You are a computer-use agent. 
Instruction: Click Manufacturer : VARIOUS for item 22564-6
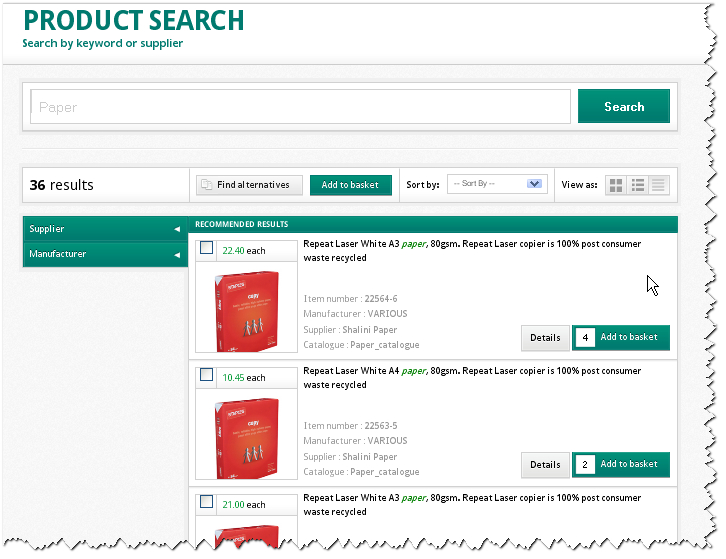tap(355, 314)
